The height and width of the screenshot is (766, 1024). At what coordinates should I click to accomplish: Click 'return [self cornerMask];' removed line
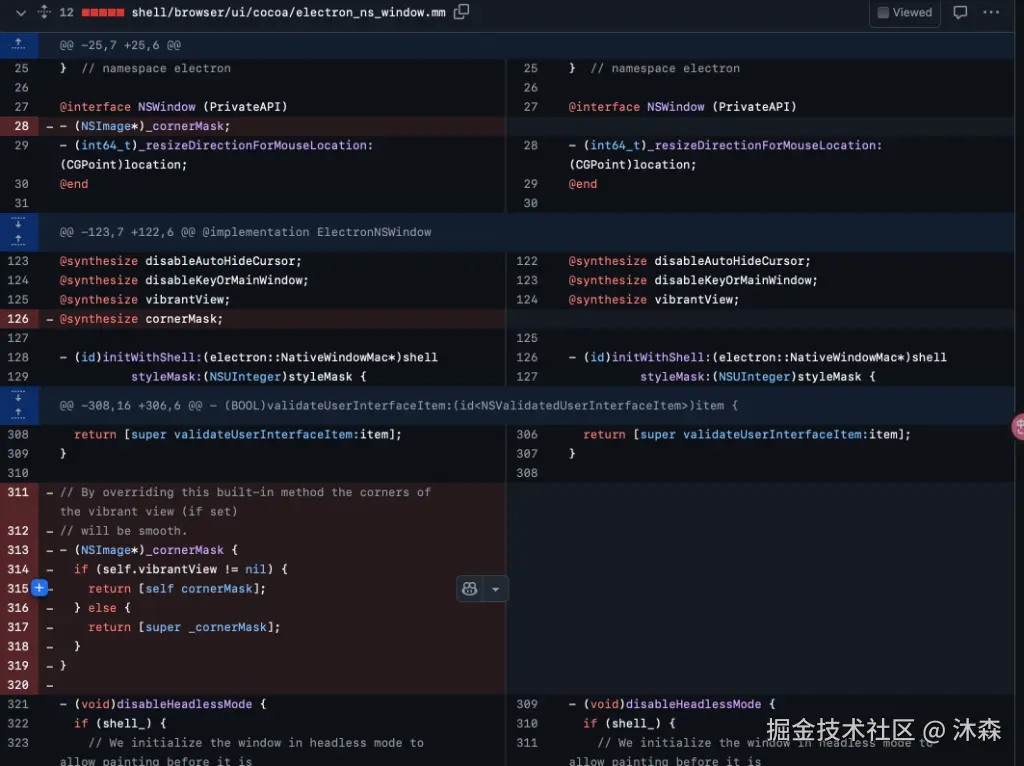(x=177, y=588)
